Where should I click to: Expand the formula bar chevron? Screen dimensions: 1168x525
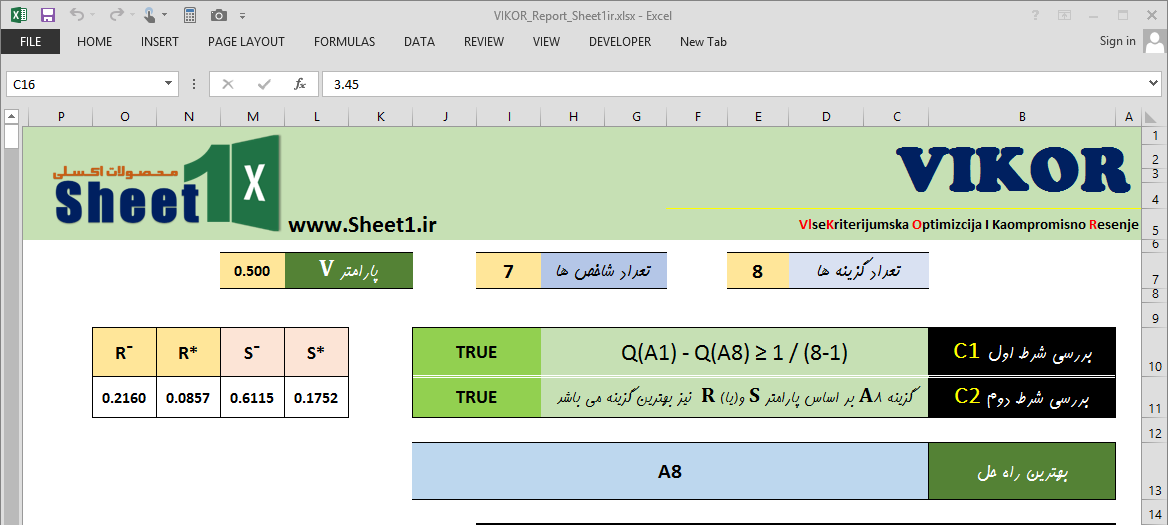click(1154, 84)
